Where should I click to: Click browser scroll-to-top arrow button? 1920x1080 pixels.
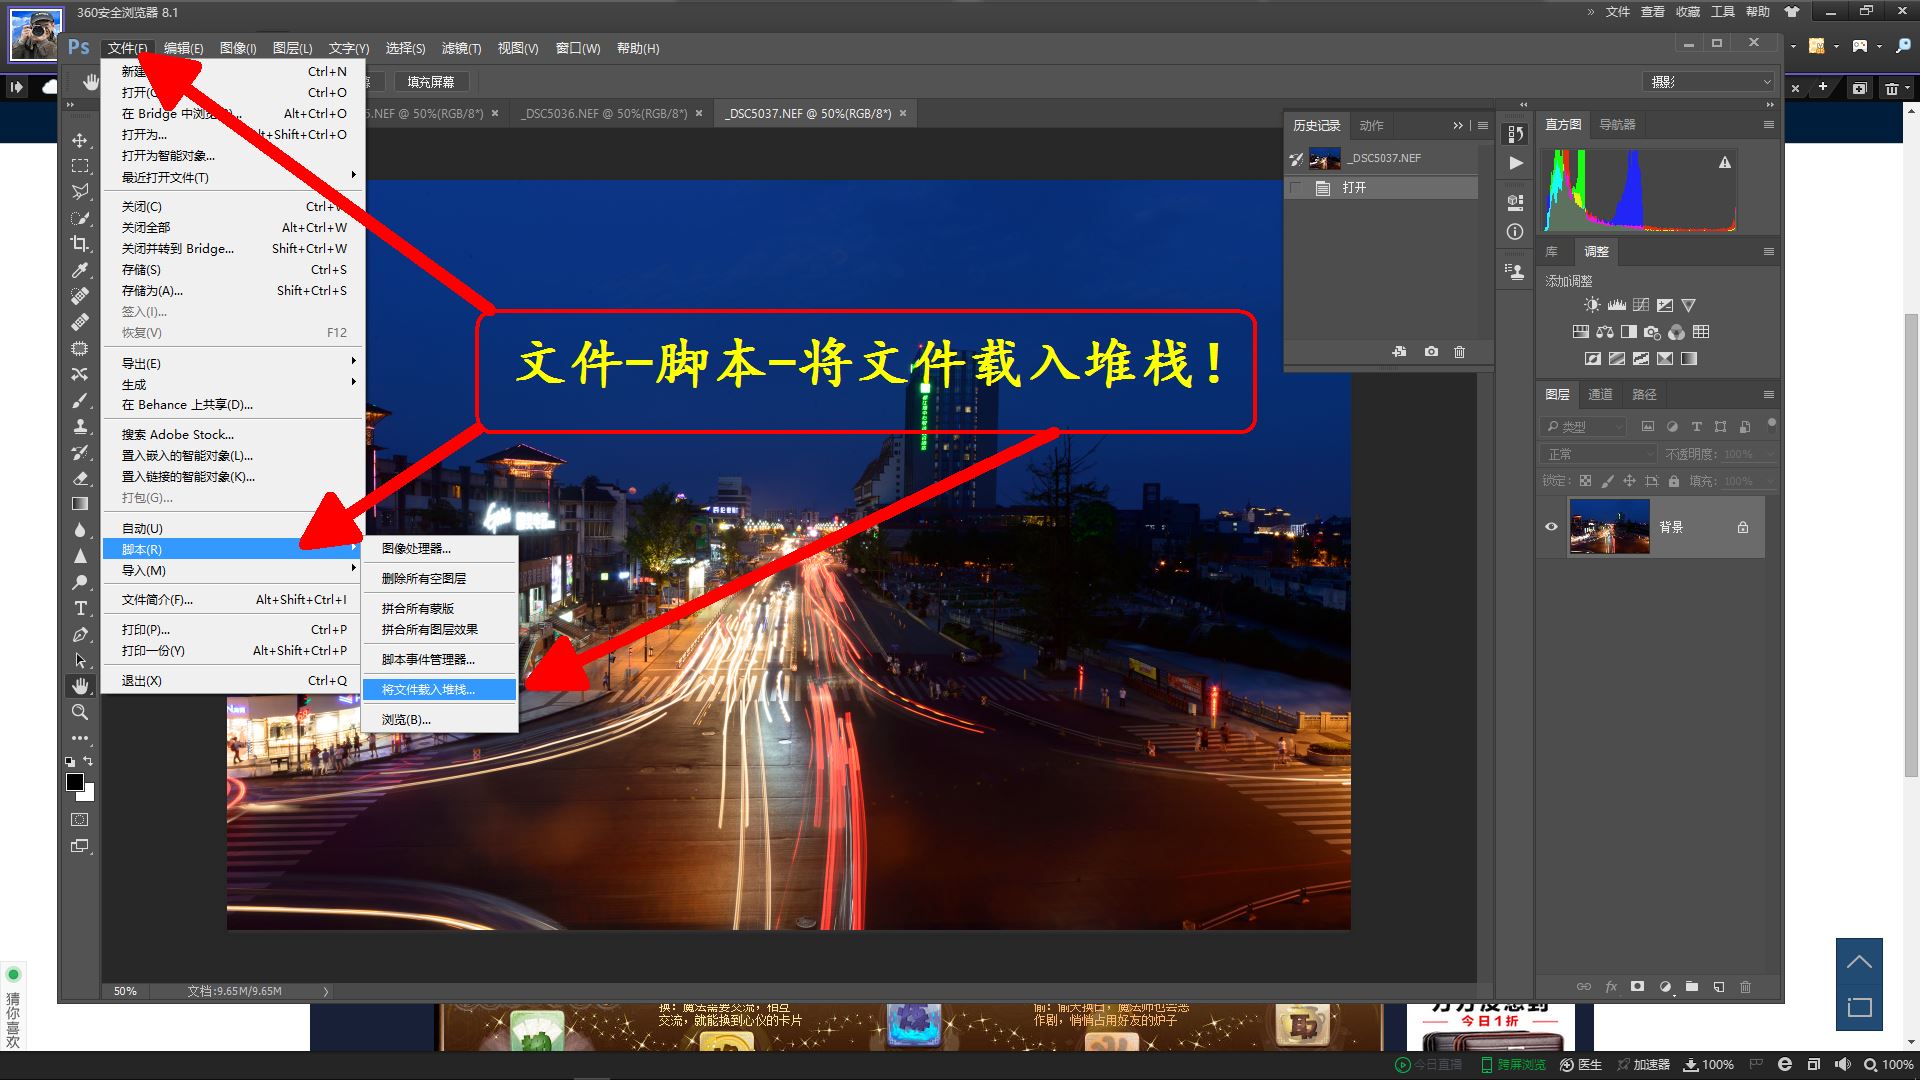point(1859,962)
